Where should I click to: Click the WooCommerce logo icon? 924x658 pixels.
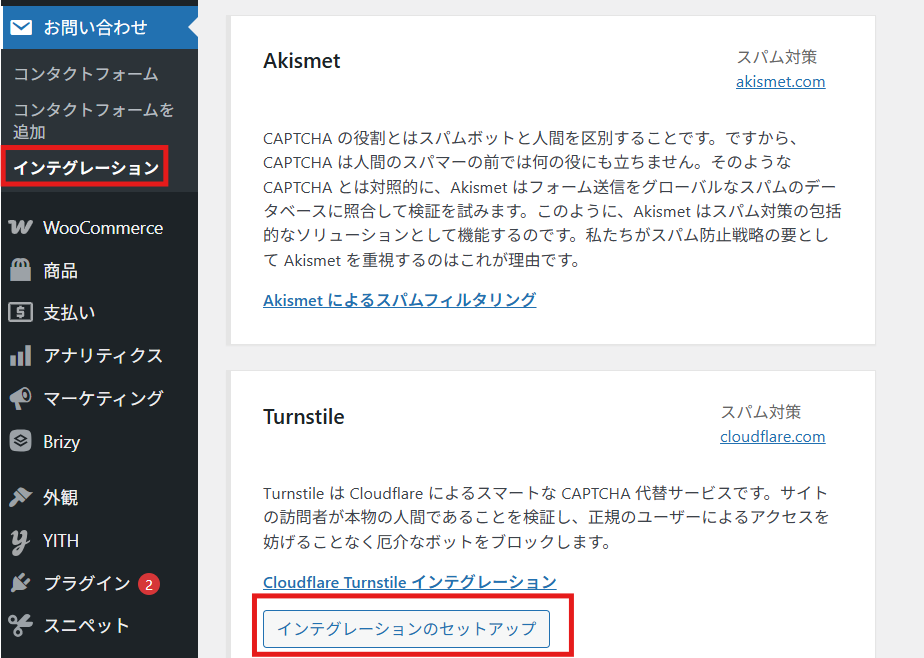(20, 228)
